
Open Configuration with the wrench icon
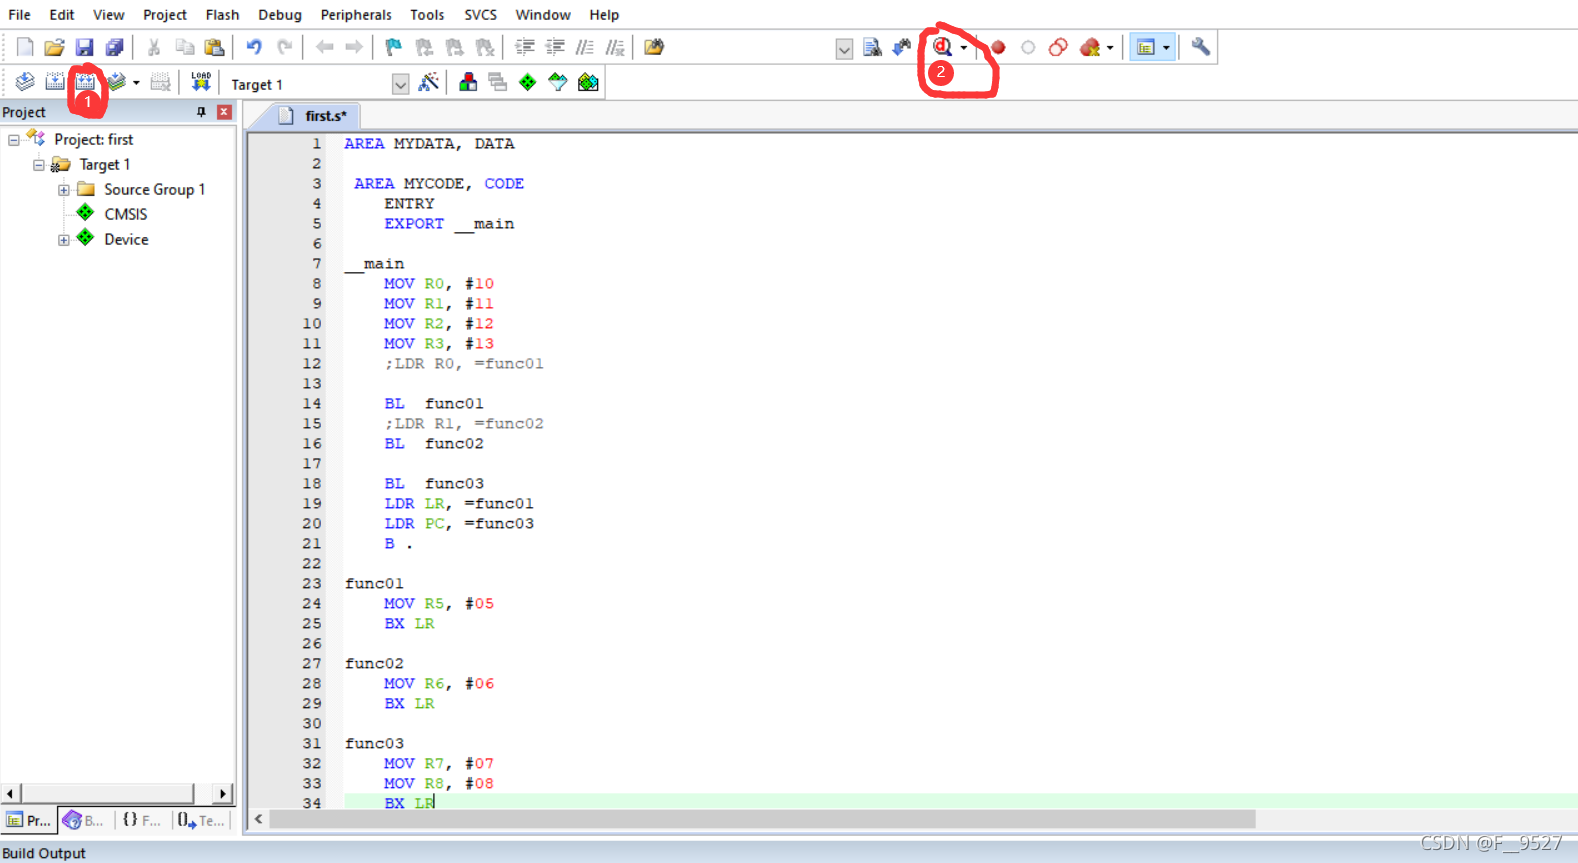(1200, 47)
